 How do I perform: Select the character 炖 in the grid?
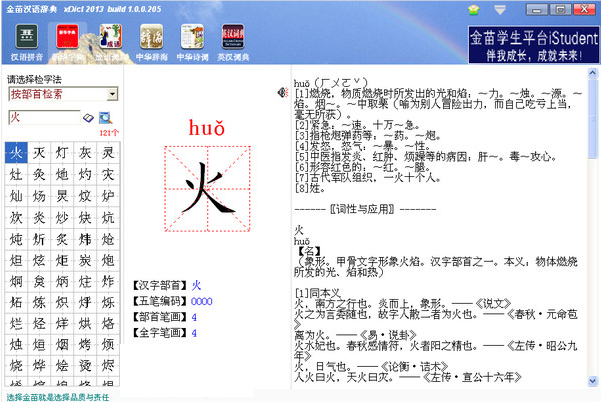click(16, 239)
